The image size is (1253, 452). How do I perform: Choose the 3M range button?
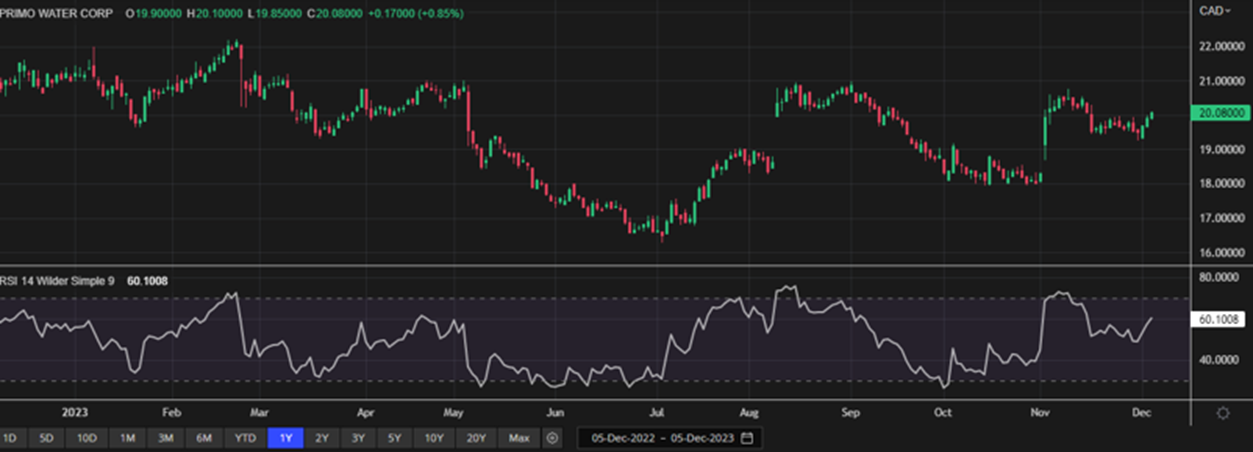coord(165,438)
